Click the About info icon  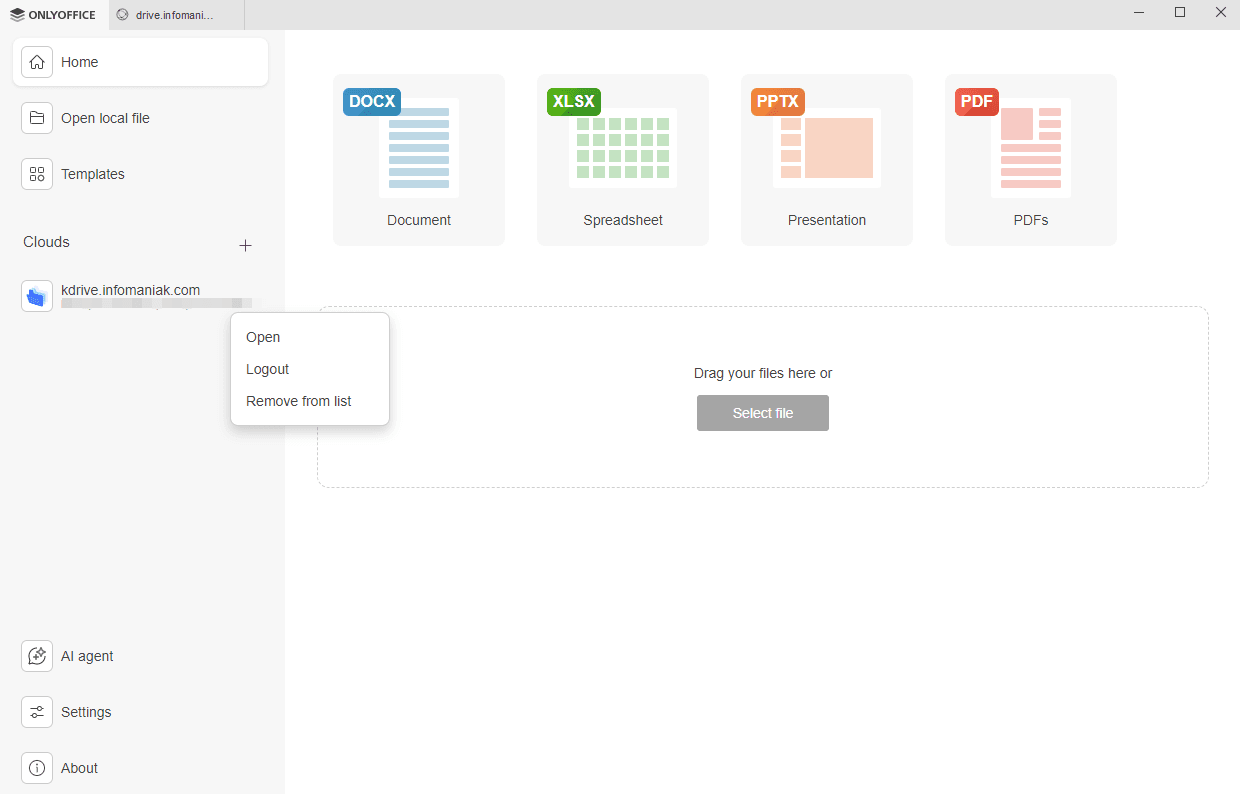coord(37,768)
